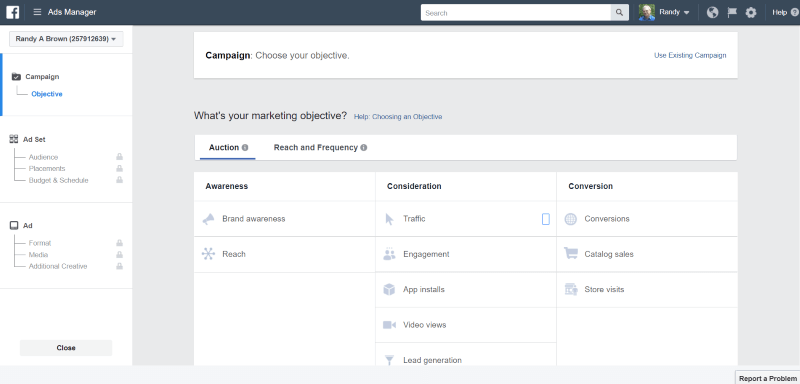Click the info icon next to Reach and Frequency
The width and height of the screenshot is (800, 384).
(363, 148)
